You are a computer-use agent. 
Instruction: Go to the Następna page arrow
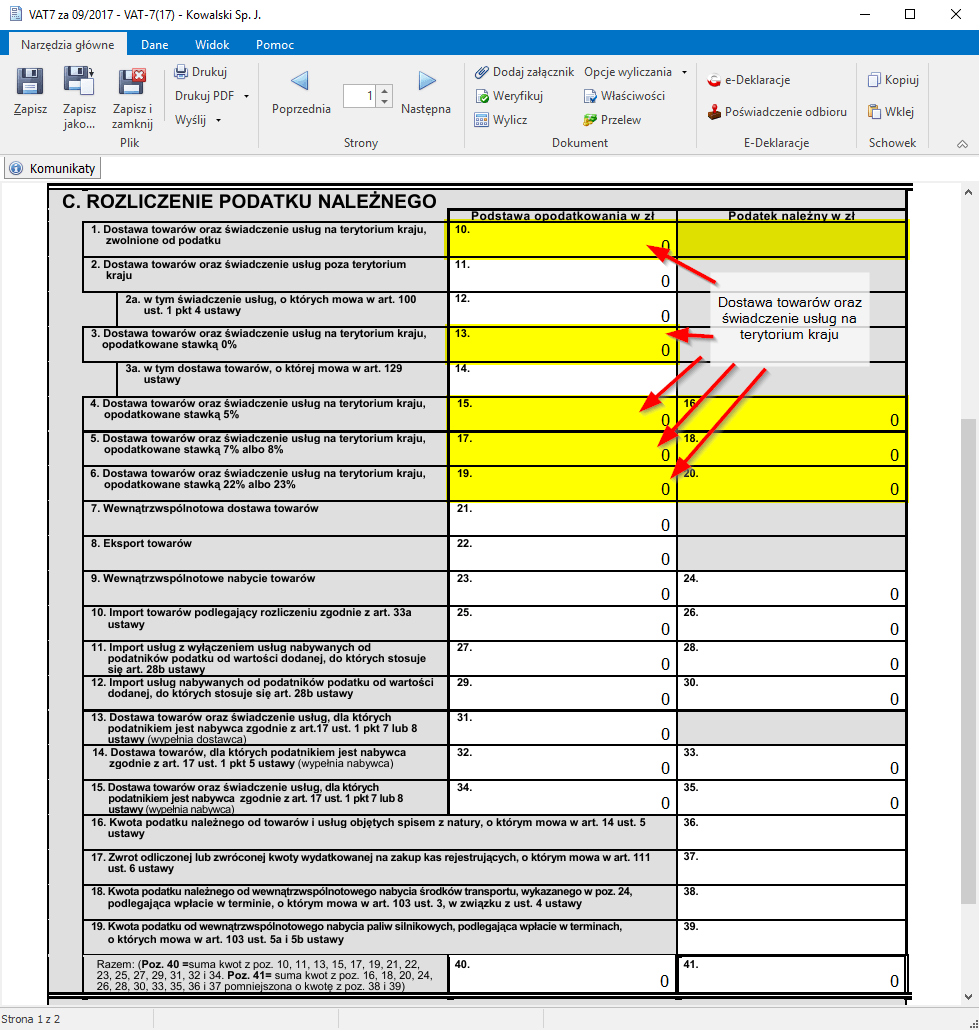pos(427,83)
